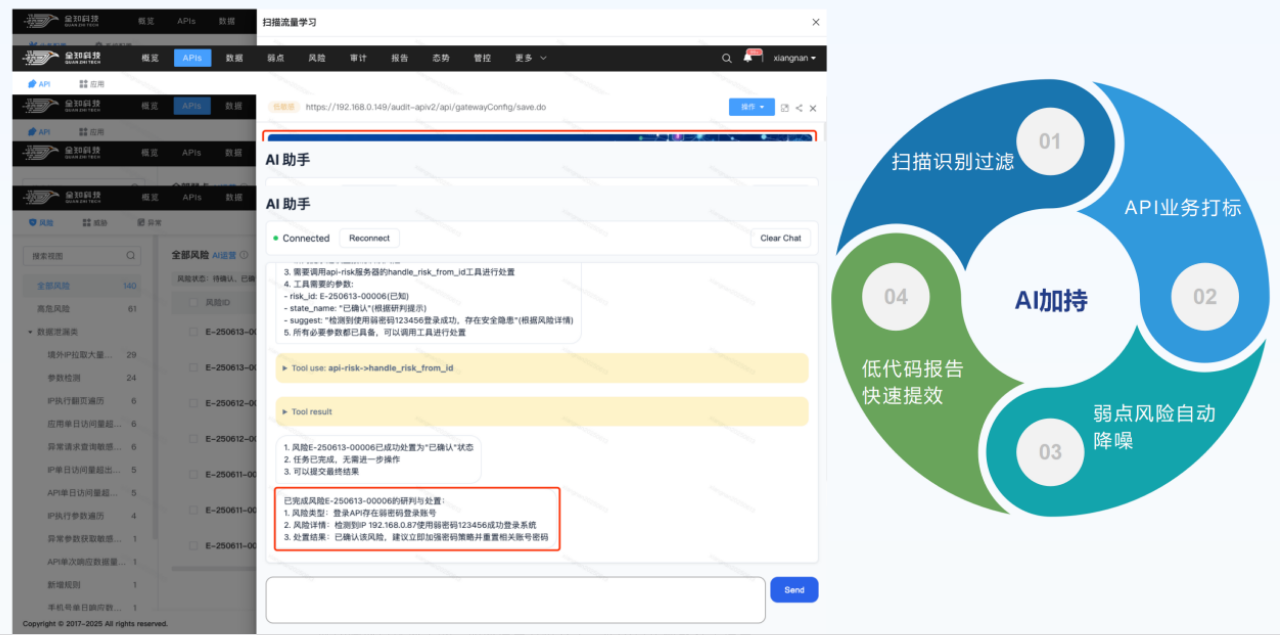Expand the Tool result section
The width and height of the screenshot is (1280, 635).
[x=541, y=411]
